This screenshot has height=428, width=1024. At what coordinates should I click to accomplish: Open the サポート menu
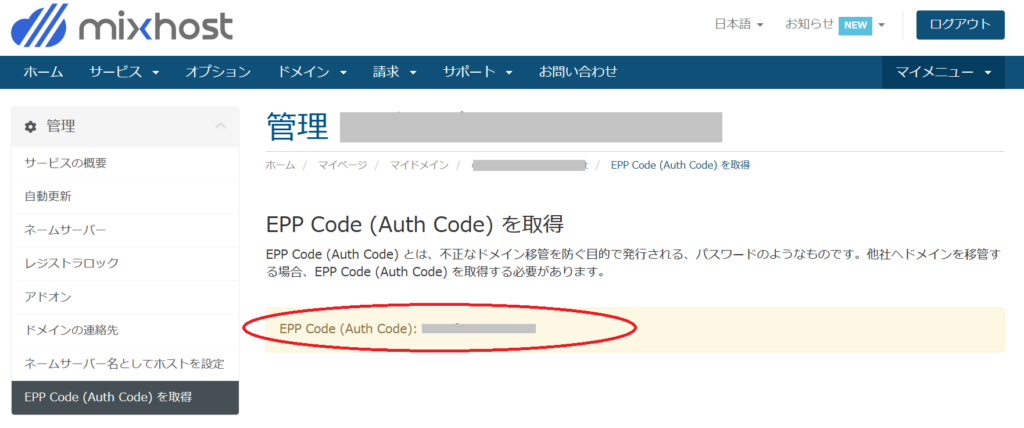(x=477, y=72)
